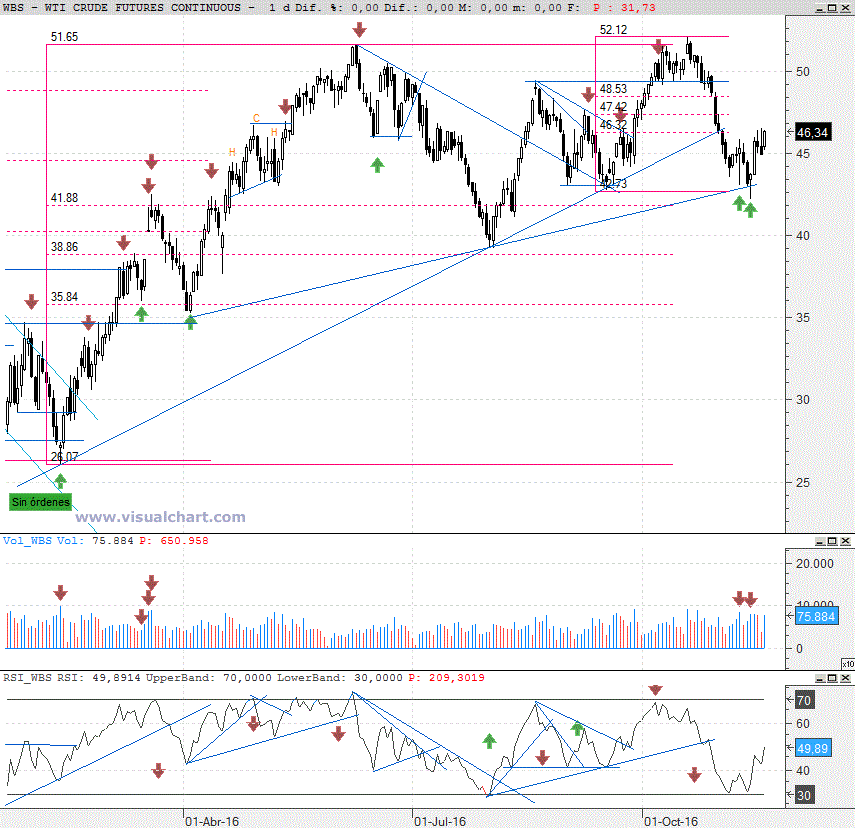Click the green arrow above 'Sin órdenes'
Screen dimensions: 855x828
pos(60,481)
